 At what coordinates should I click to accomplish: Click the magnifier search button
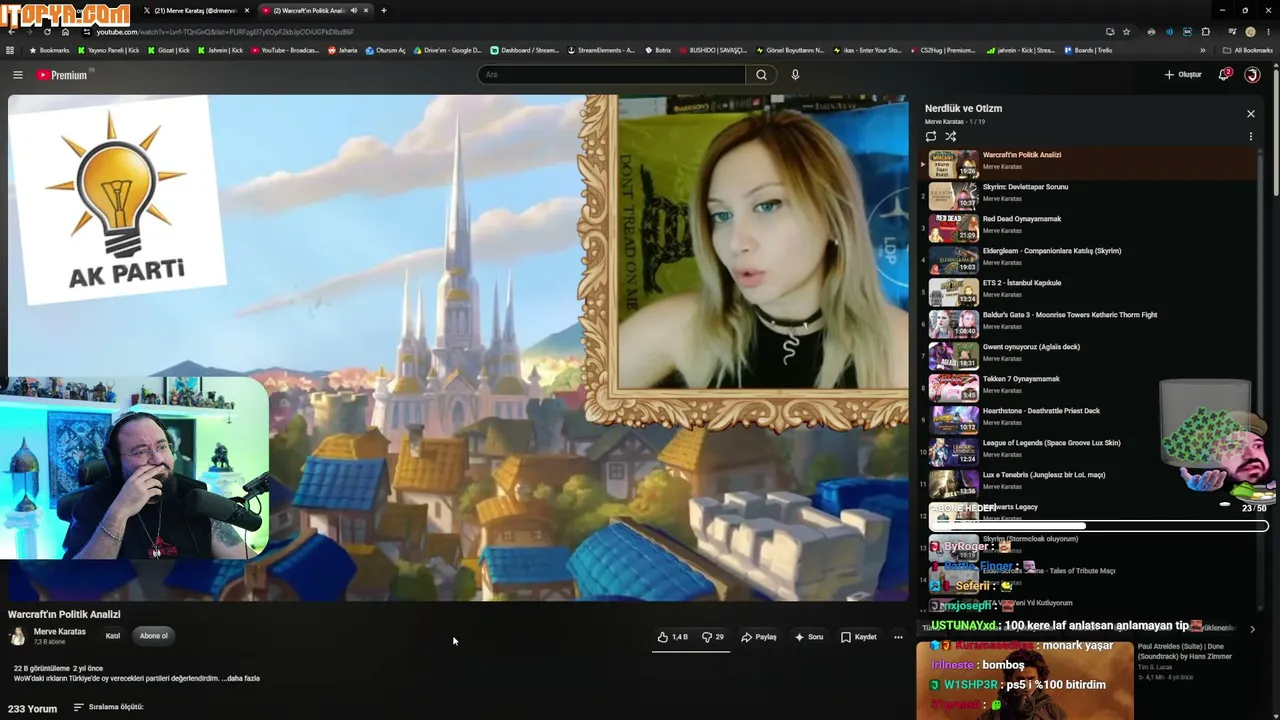coord(761,75)
